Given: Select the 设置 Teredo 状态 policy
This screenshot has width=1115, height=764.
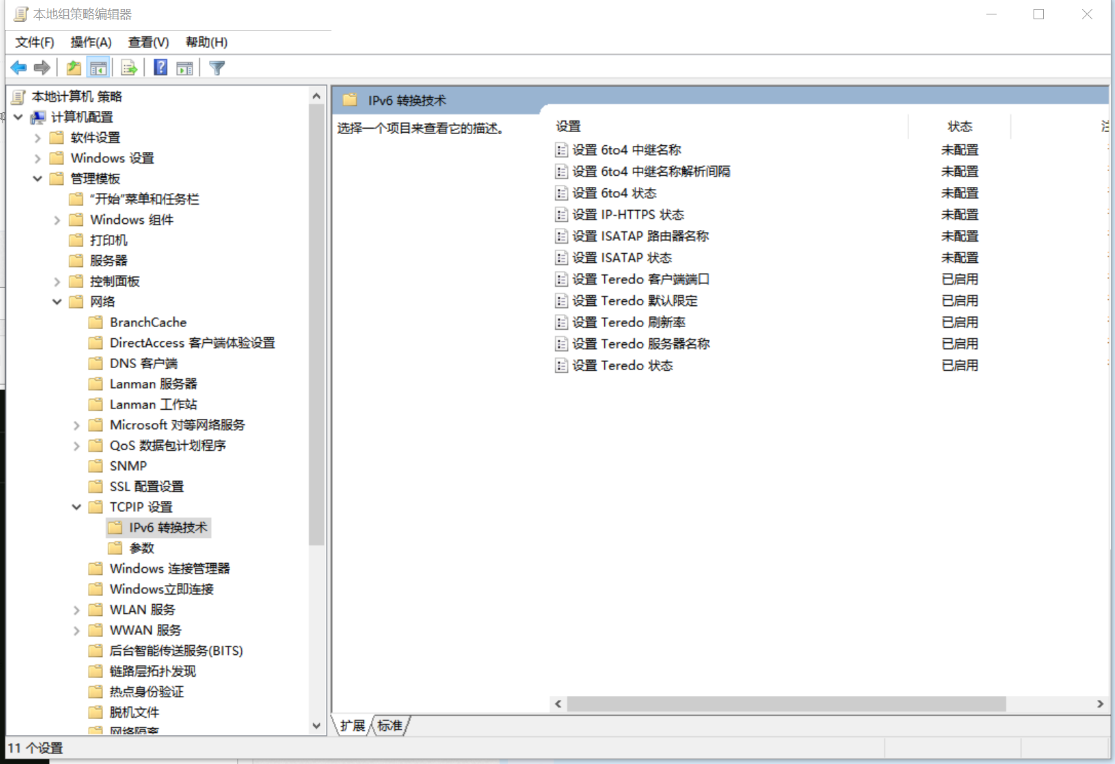Looking at the screenshot, I should (x=622, y=366).
